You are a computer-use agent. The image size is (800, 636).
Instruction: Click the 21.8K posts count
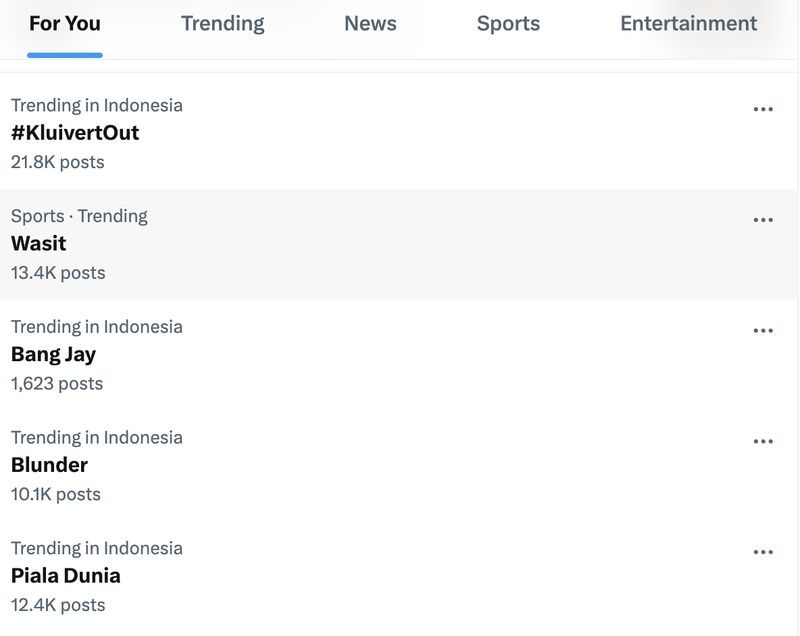pos(57,162)
